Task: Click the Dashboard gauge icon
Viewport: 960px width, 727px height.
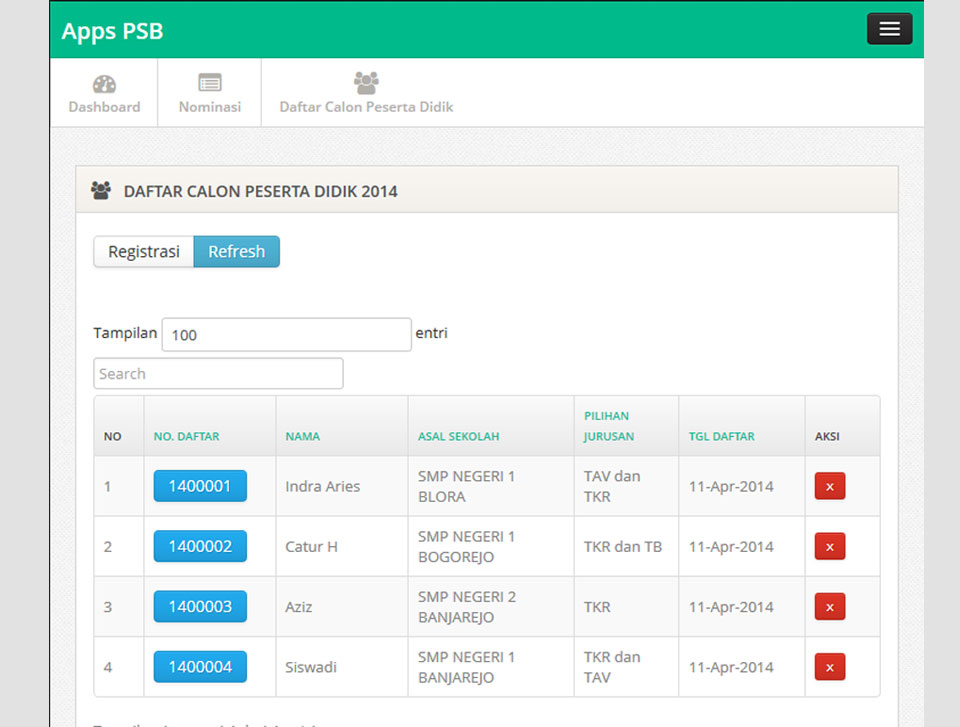Action: (104, 84)
